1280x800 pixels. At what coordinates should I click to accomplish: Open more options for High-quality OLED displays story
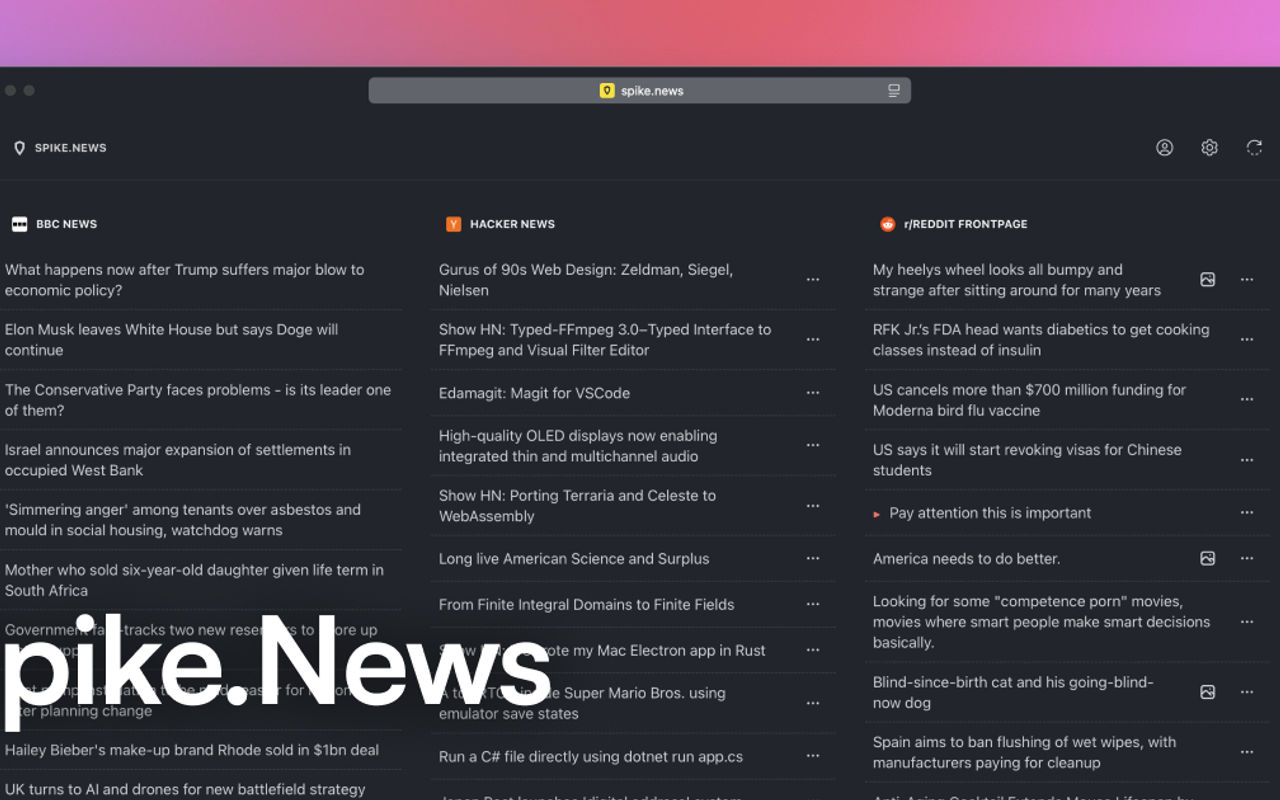813,446
